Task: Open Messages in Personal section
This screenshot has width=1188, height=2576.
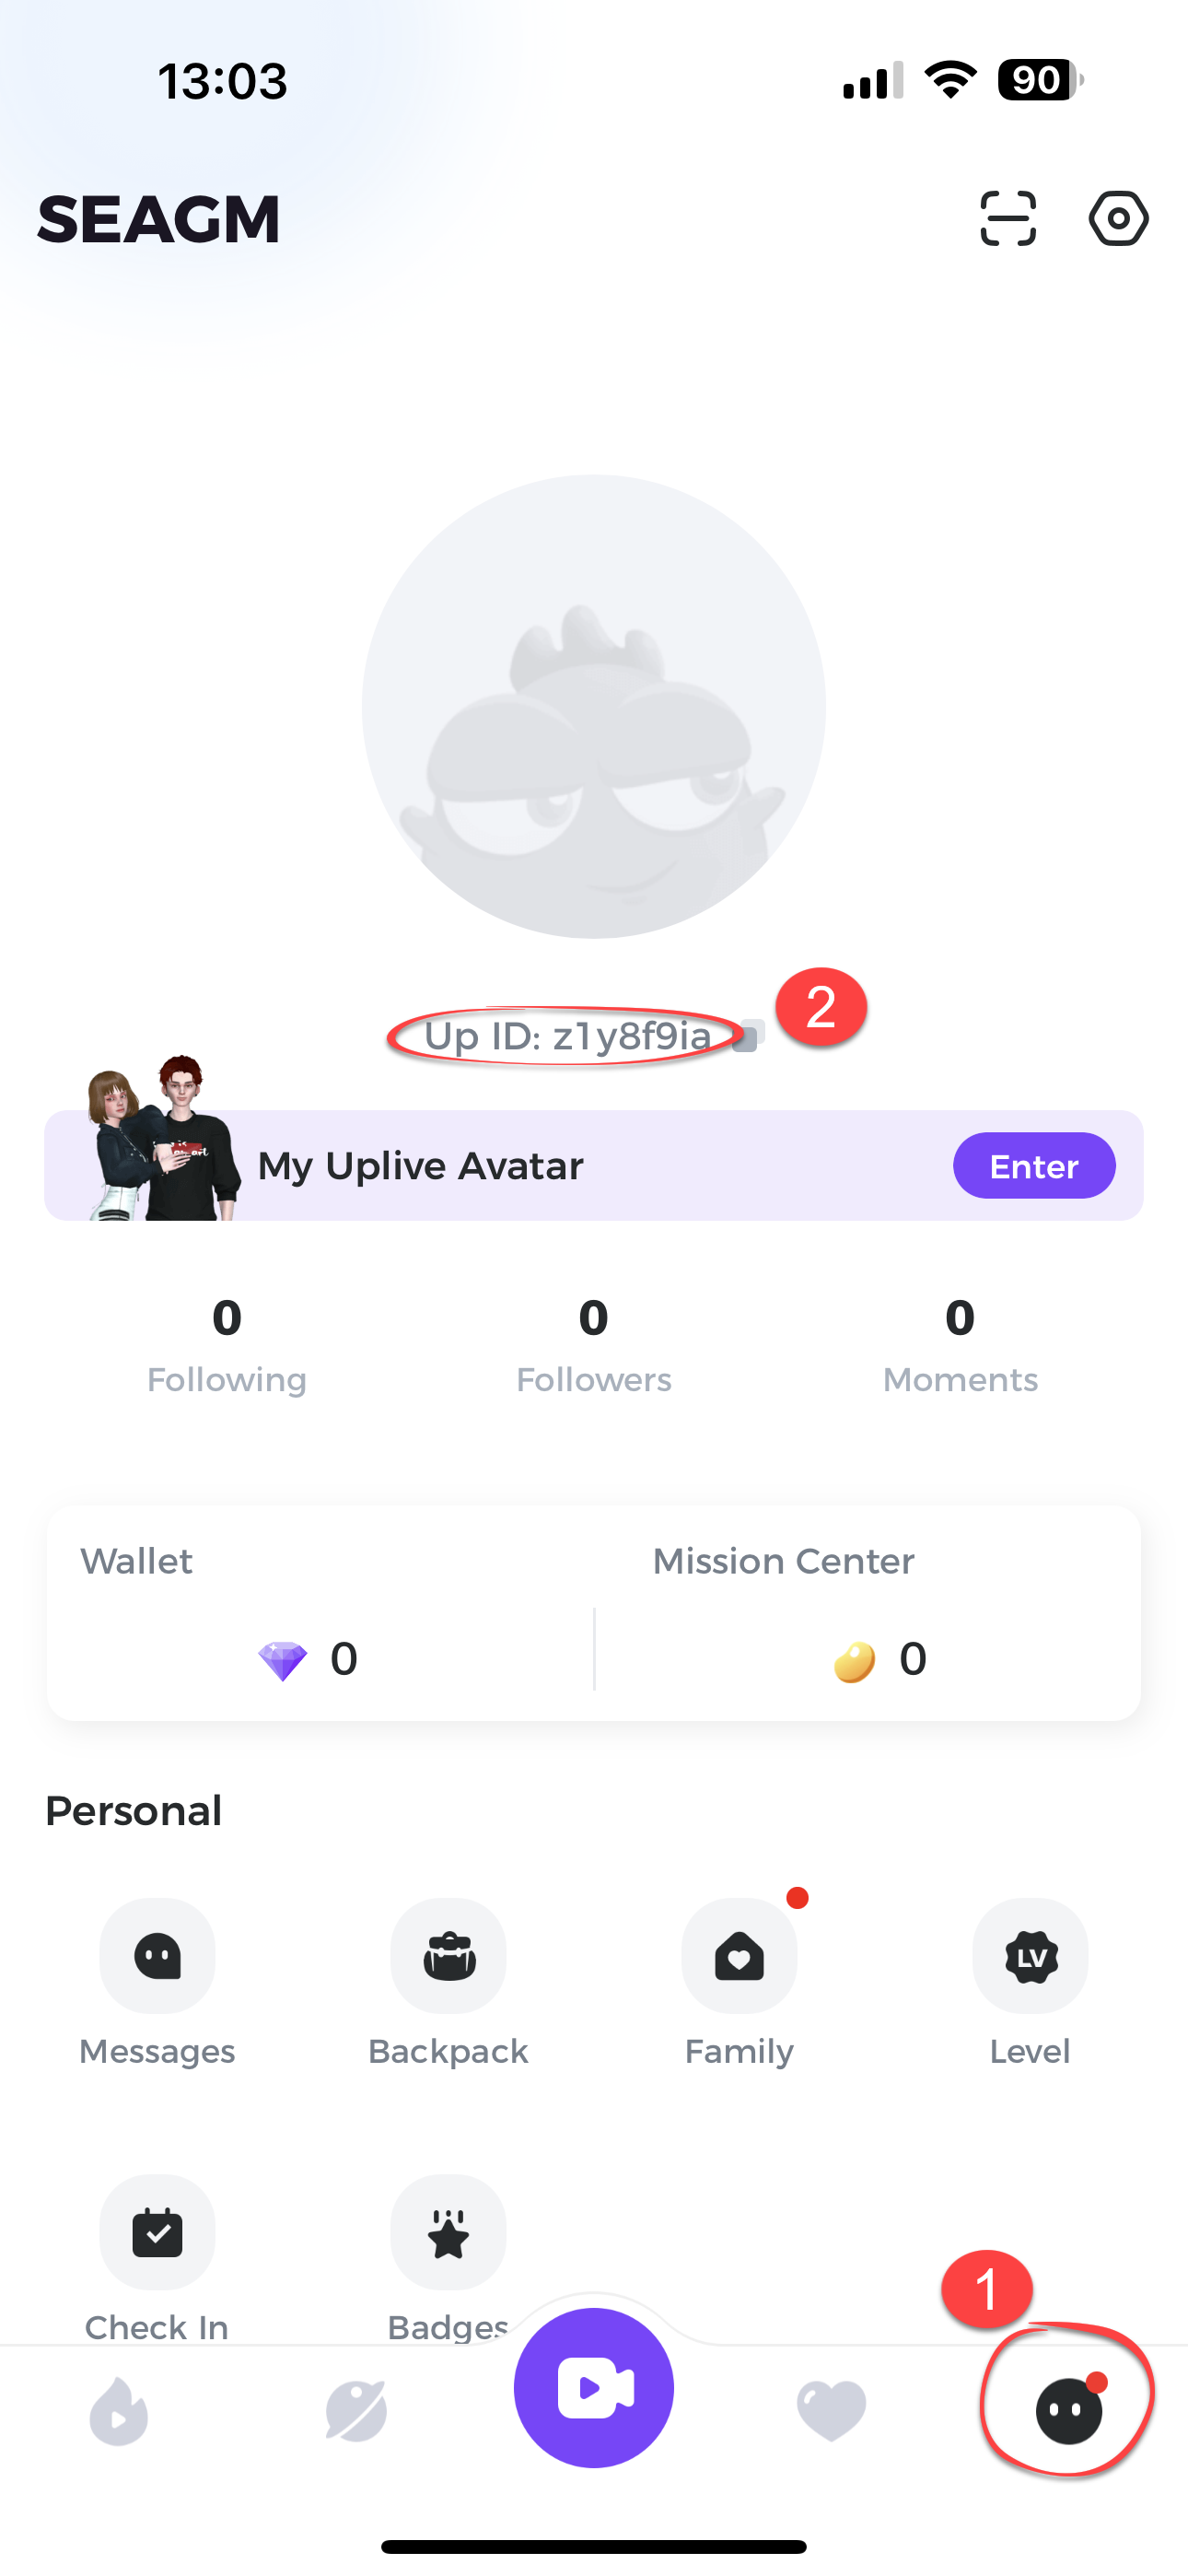Action: [x=157, y=1957]
